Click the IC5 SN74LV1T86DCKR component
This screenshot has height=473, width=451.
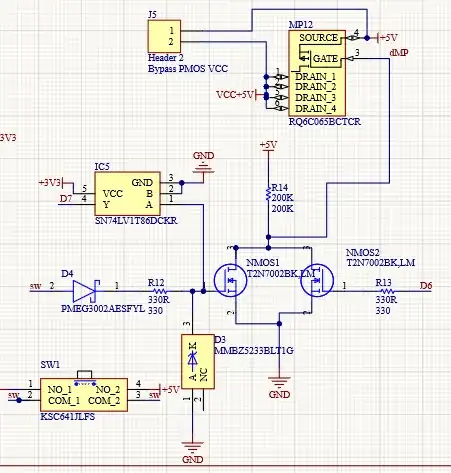point(127,194)
